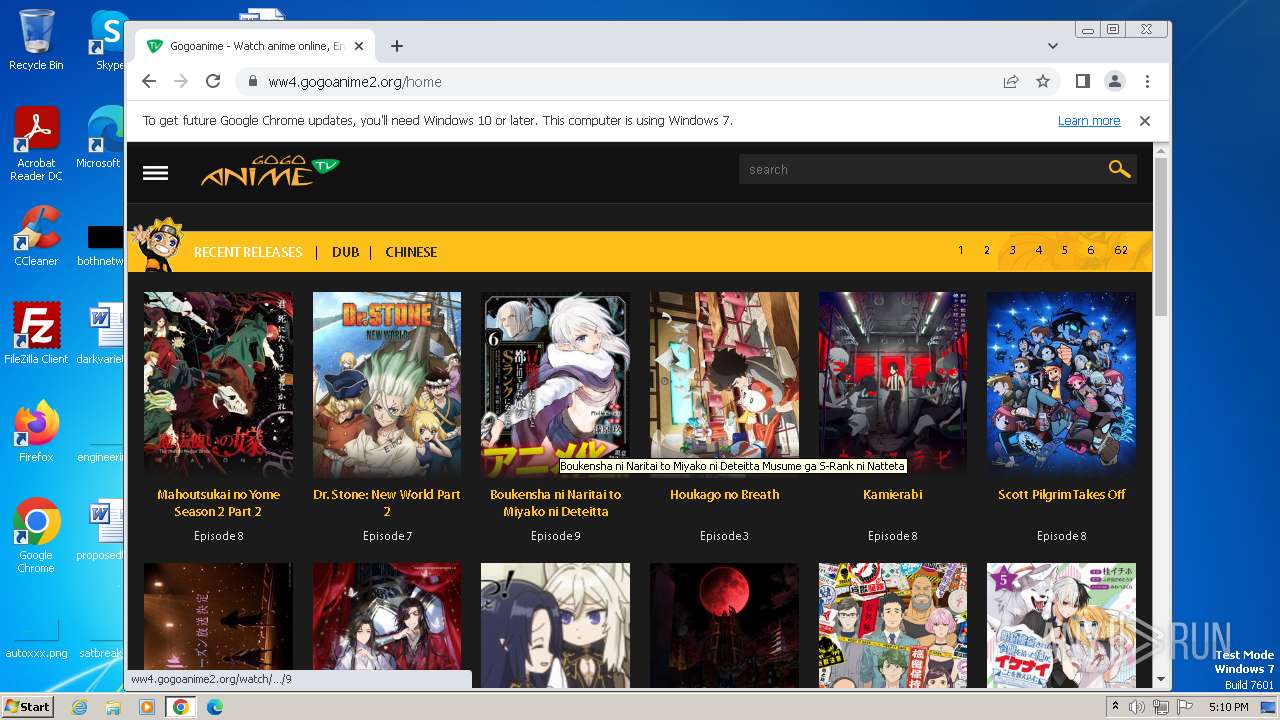Click Episode 9 under Boukensha ni Naritai

(x=555, y=536)
